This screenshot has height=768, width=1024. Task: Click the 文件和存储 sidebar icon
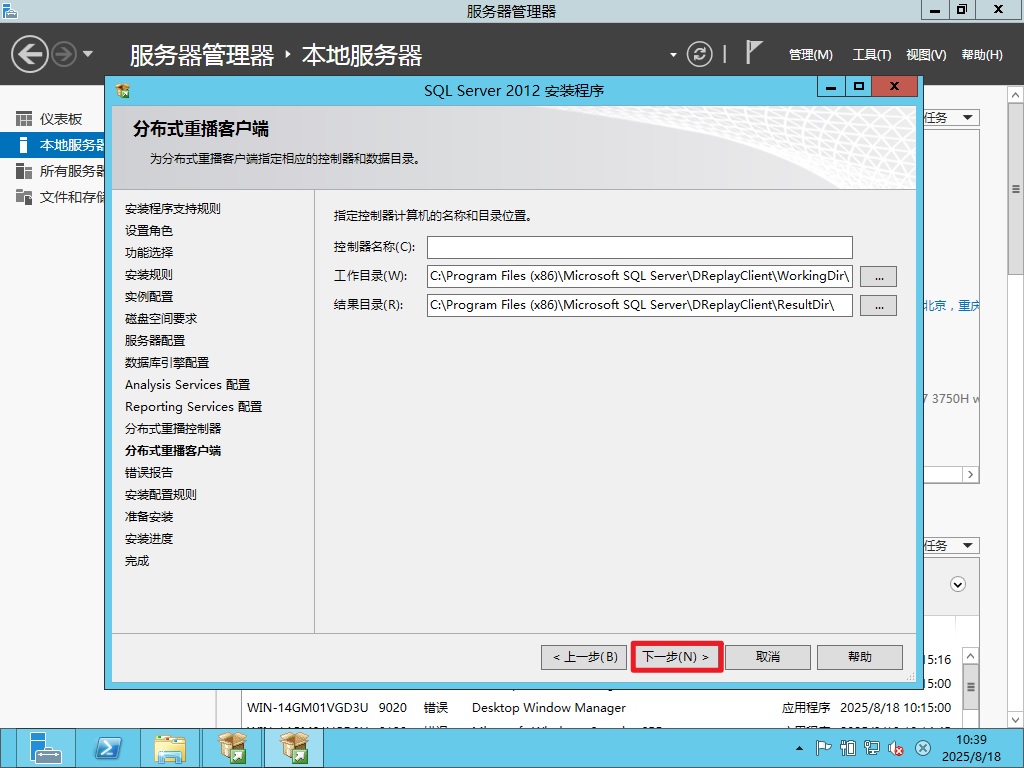[24, 197]
